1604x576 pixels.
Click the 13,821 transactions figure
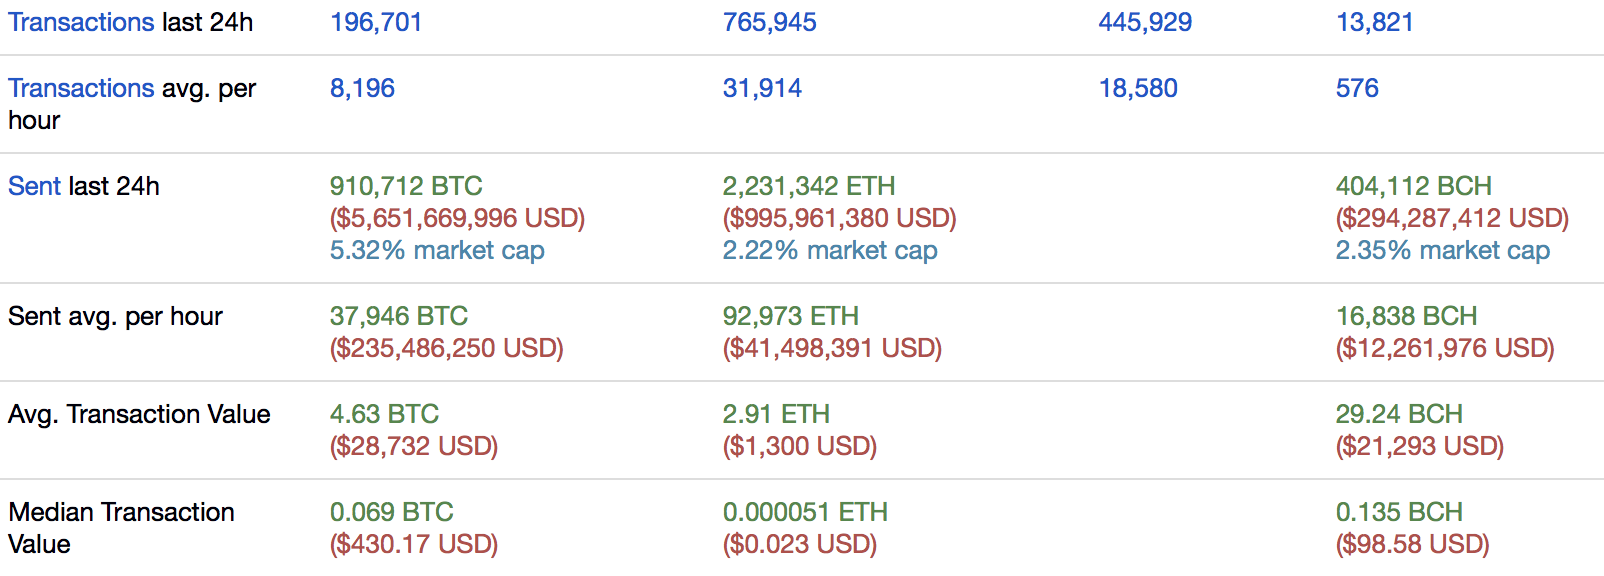tap(1375, 22)
